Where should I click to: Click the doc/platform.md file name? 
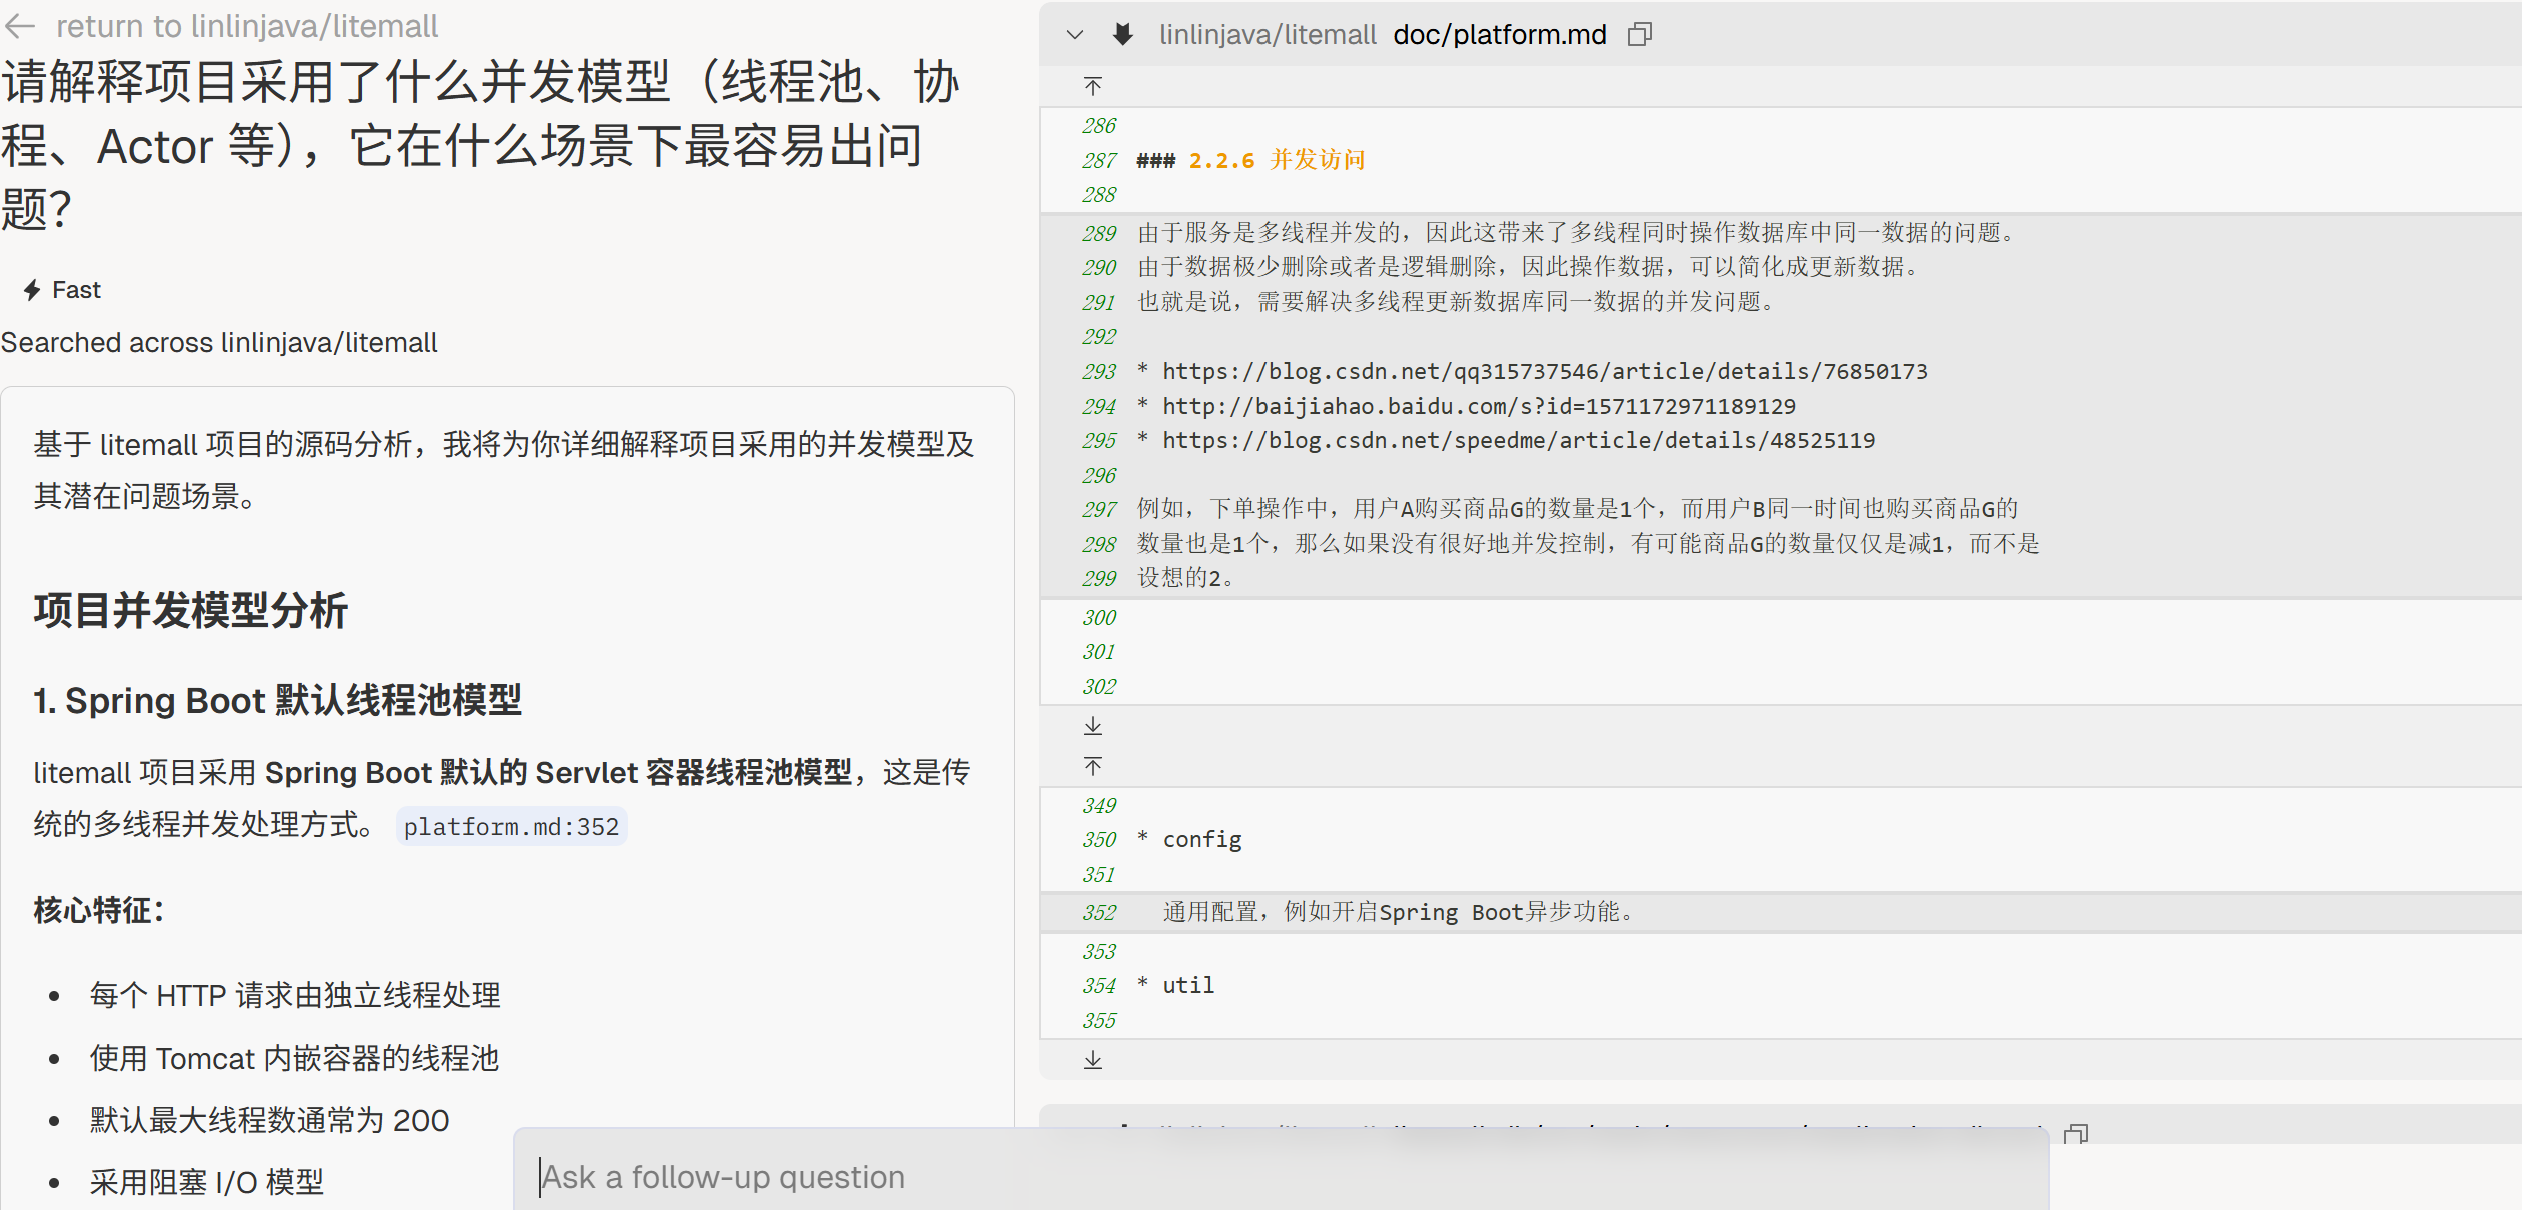1499,34
